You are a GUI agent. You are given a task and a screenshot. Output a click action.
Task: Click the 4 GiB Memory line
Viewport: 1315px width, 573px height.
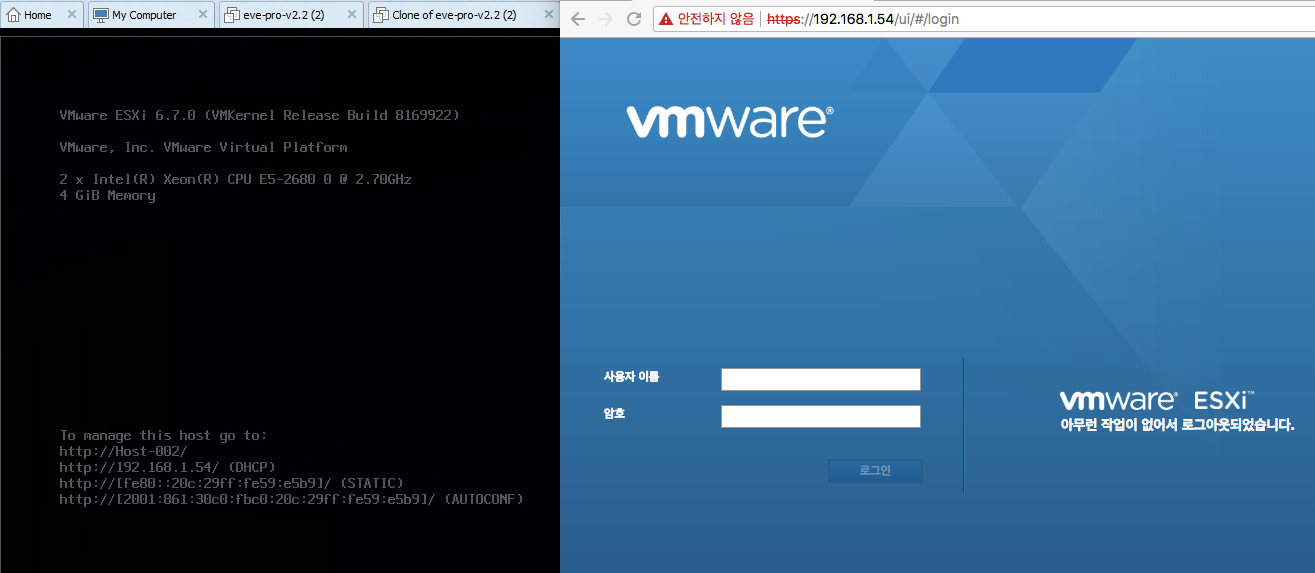click(x=108, y=195)
